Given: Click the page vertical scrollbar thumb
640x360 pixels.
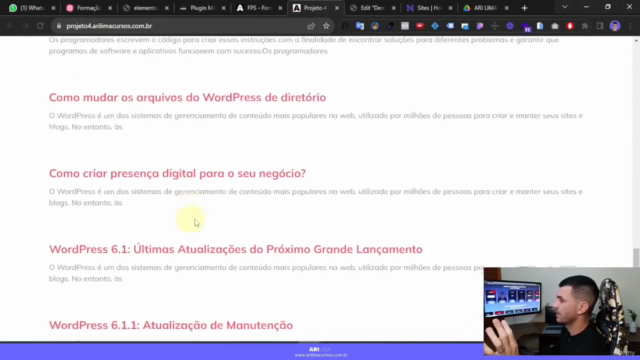Looking at the screenshot, I should click(x=636, y=258).
